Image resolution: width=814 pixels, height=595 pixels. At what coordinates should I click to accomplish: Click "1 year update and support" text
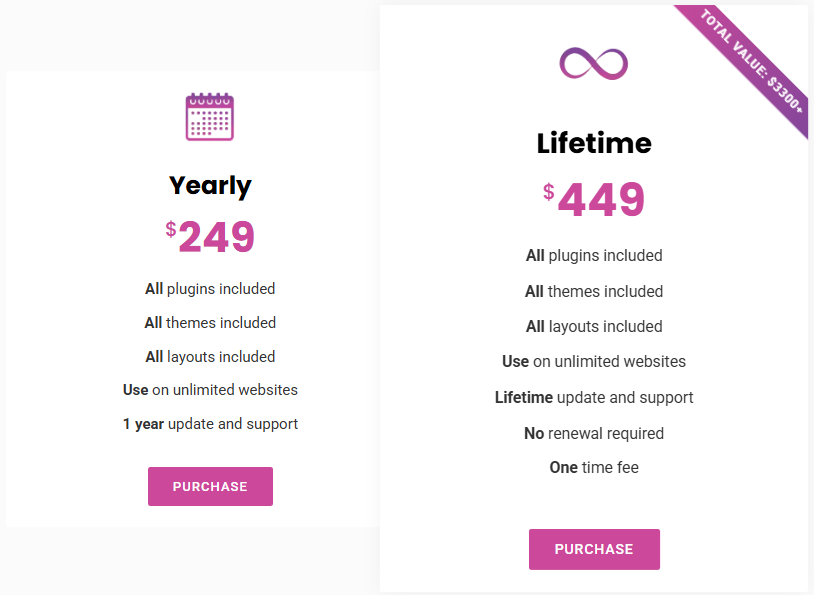[210, 424]
